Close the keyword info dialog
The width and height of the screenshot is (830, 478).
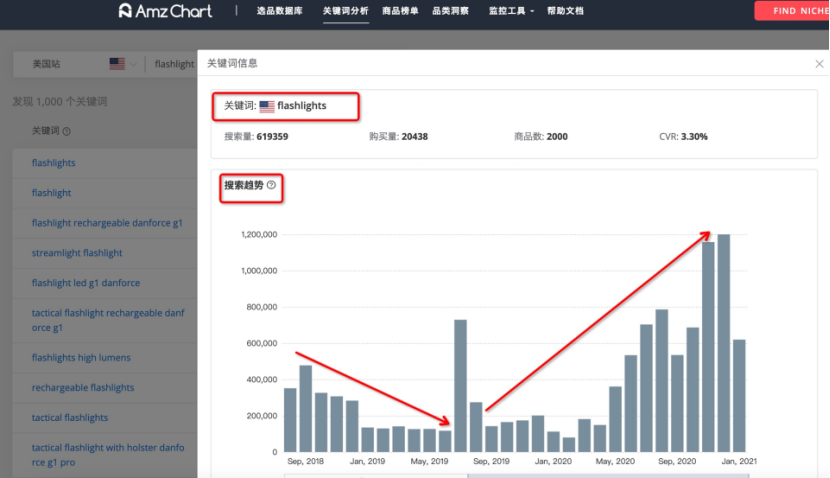coord(819,63)
